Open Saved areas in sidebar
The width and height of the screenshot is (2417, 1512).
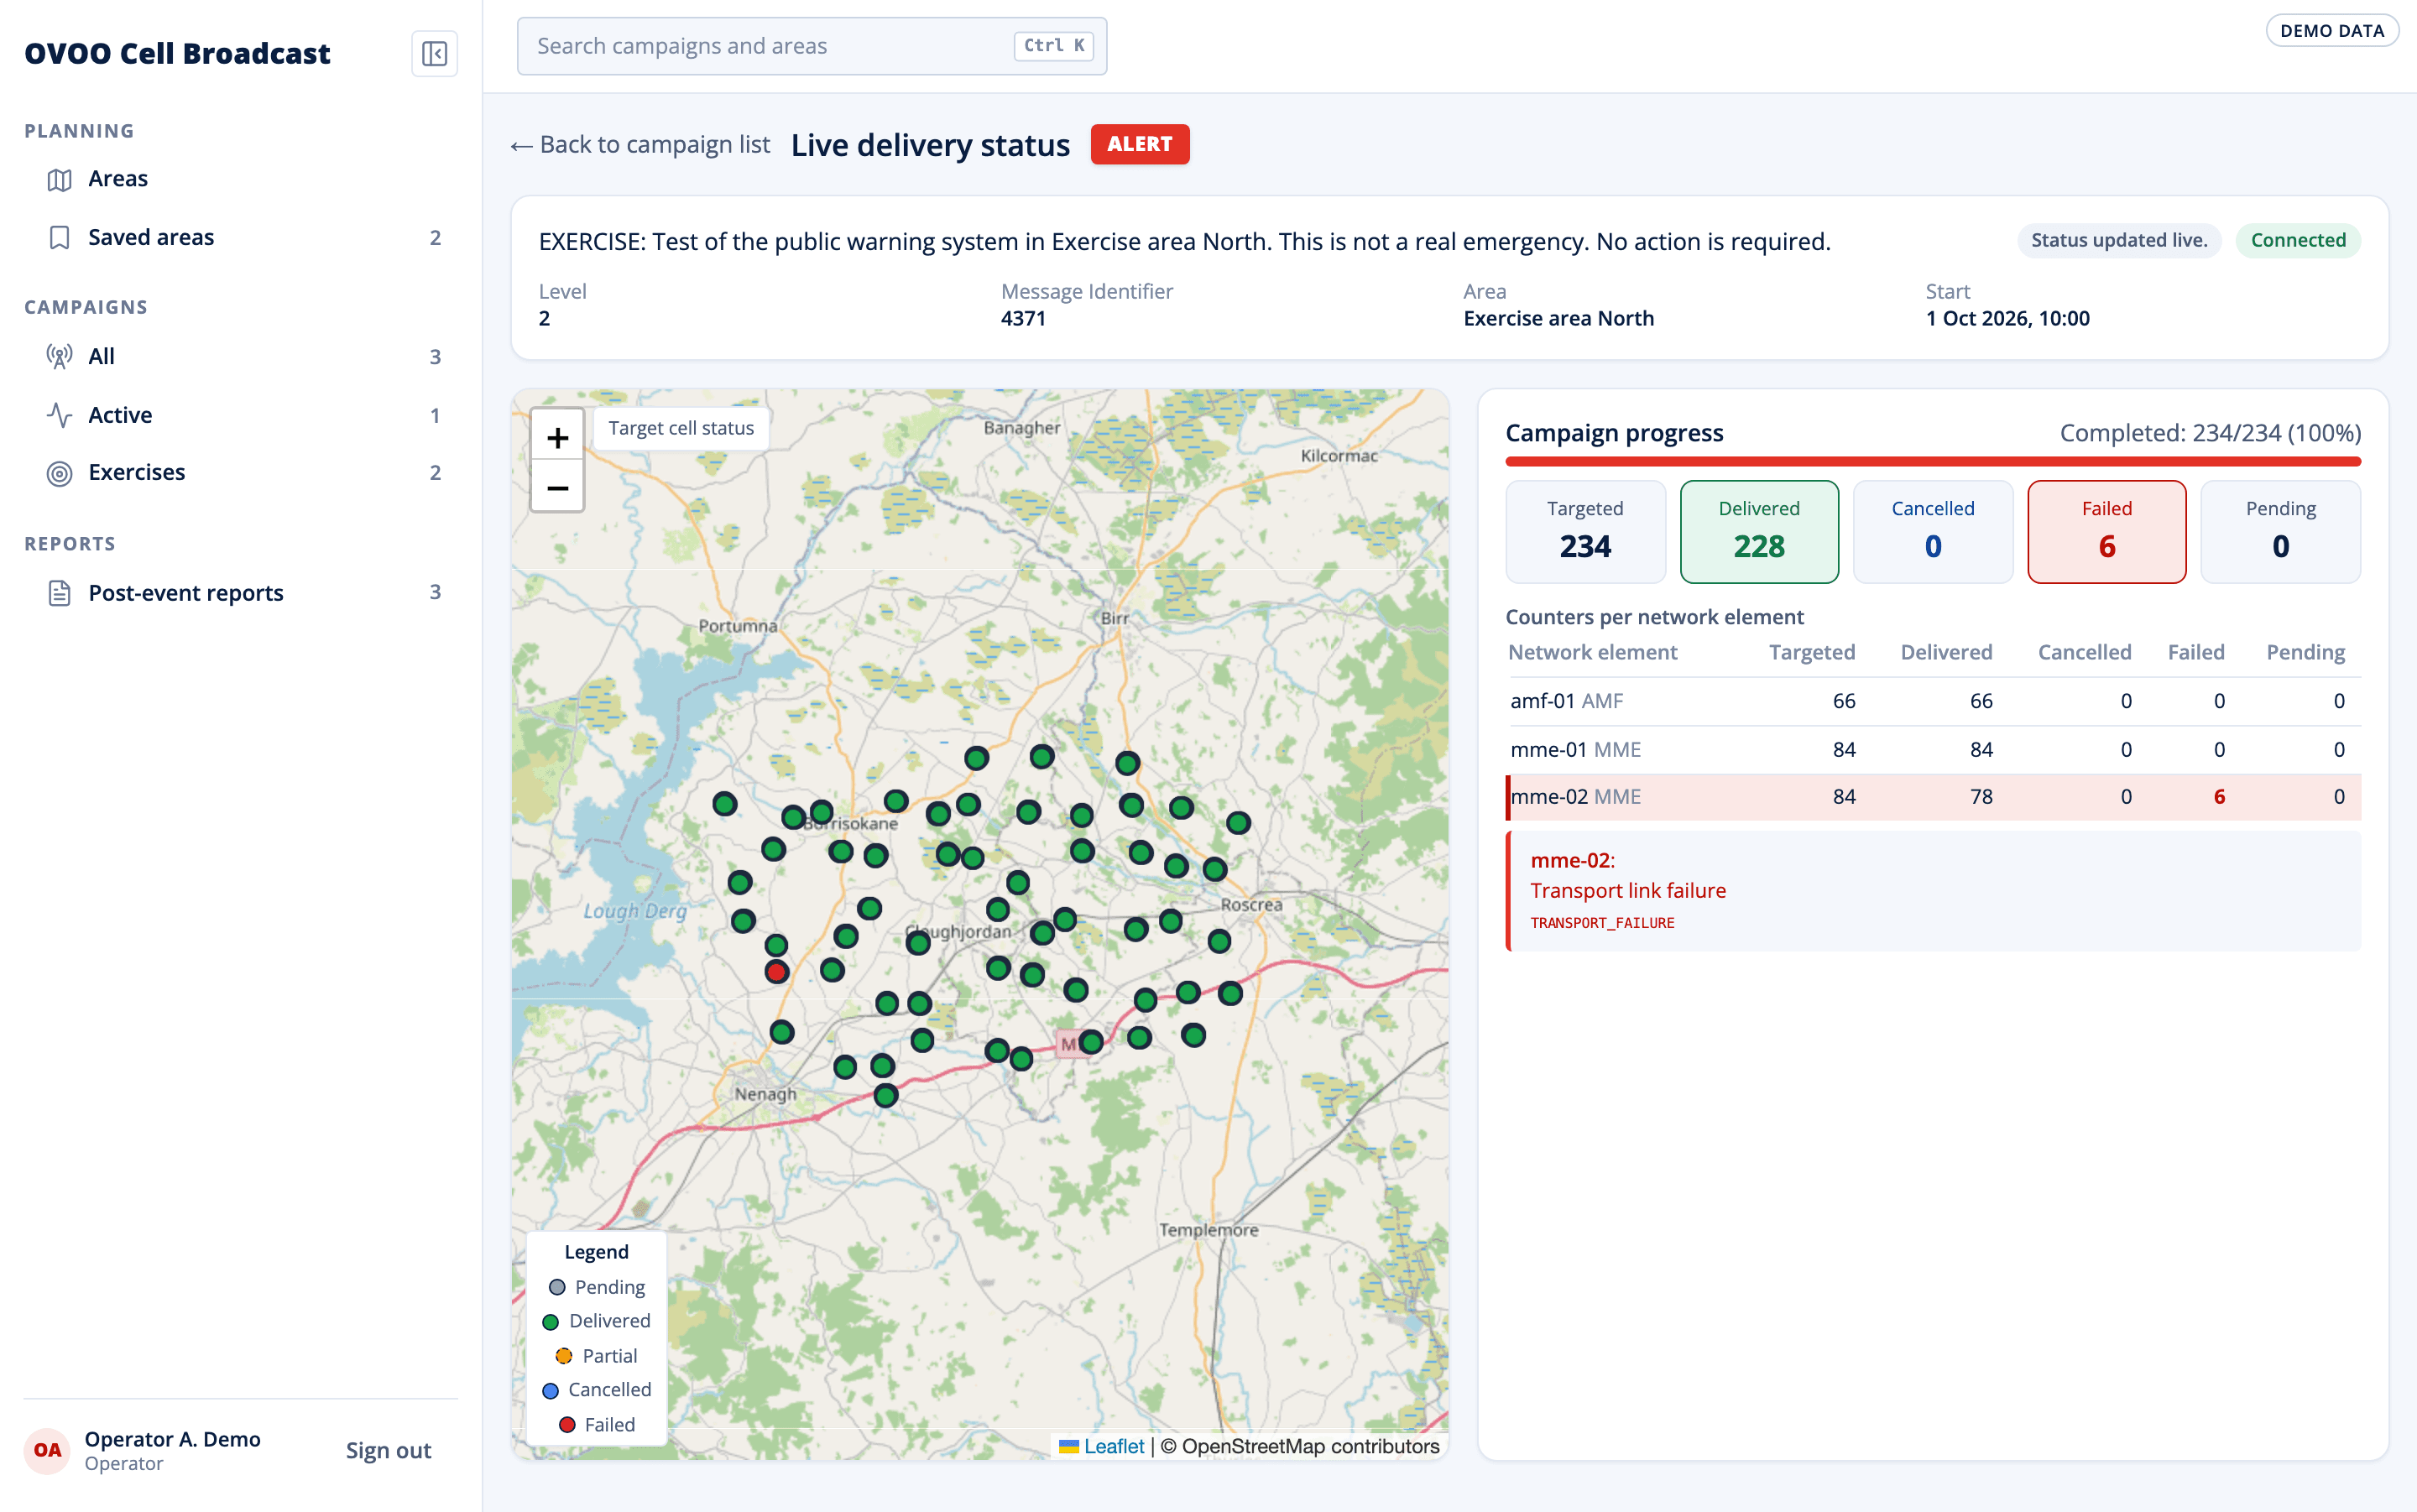(x=241, y=238)
